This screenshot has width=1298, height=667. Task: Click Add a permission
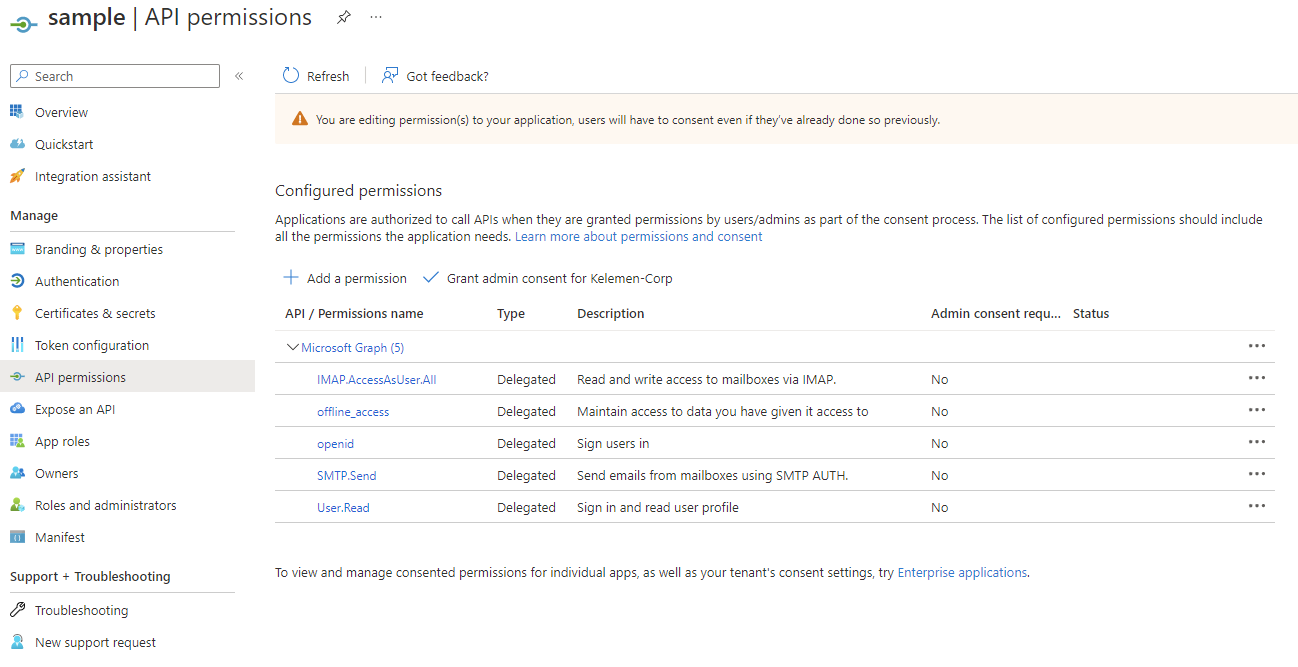346,278
